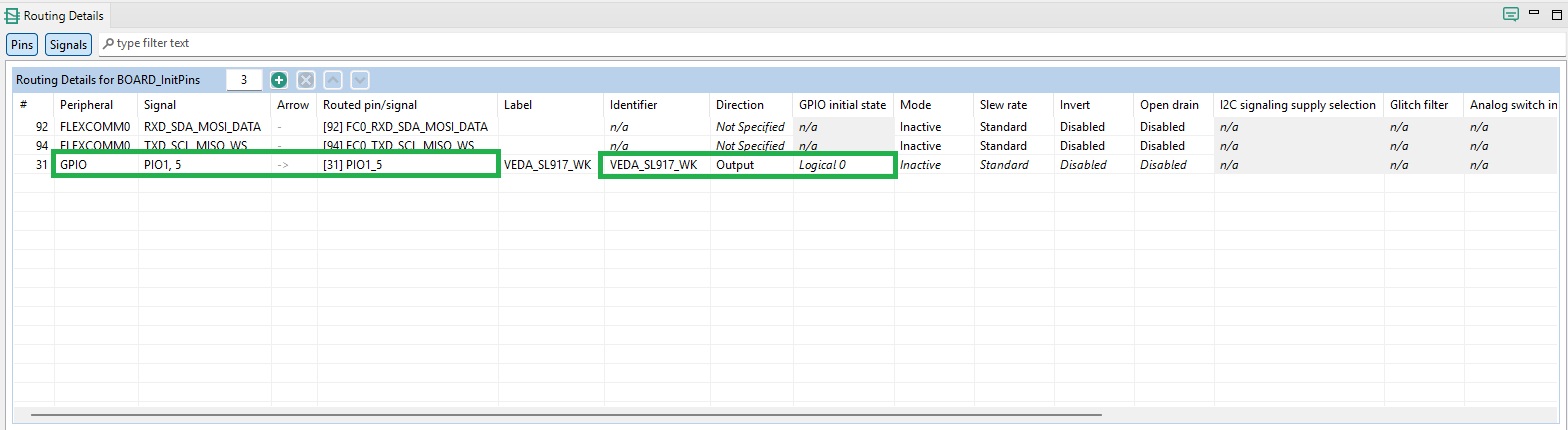Select the FLEXCOMM0 peripheral cell in row 92

[96, 127]
